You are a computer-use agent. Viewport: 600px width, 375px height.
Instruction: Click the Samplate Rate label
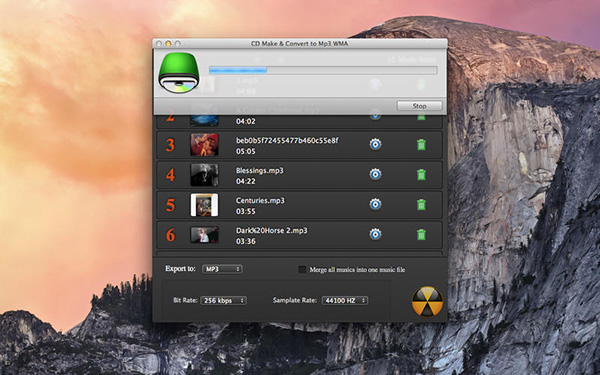(295, 300)
